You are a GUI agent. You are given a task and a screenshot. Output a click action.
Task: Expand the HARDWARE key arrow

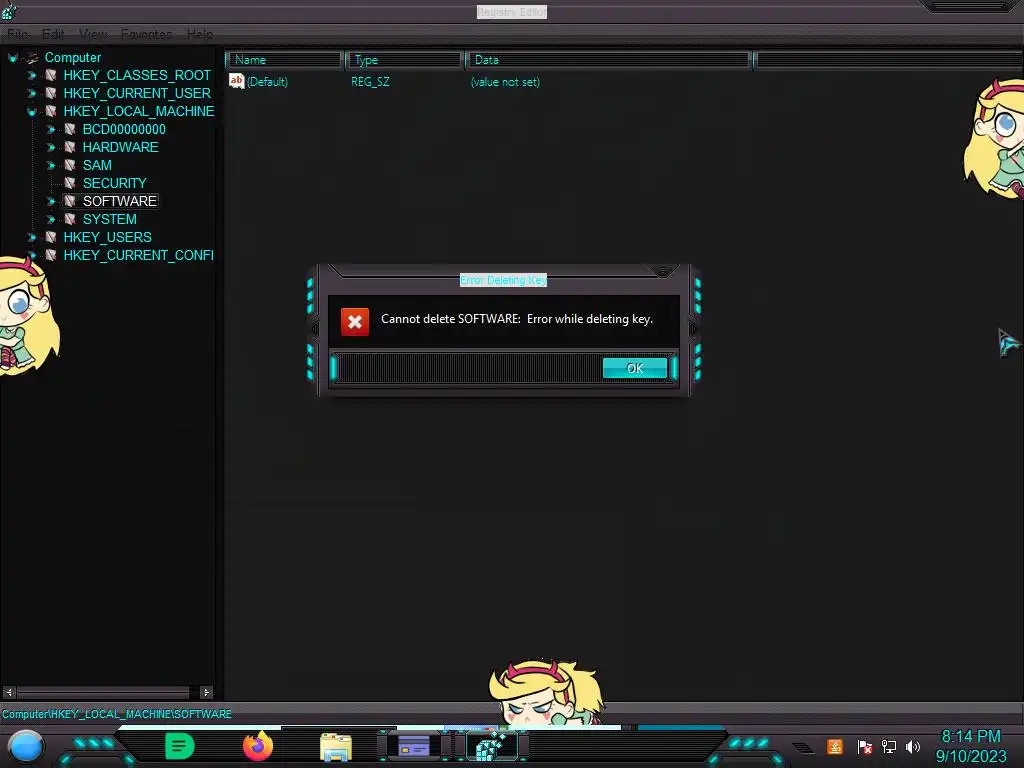pos(51,148)
